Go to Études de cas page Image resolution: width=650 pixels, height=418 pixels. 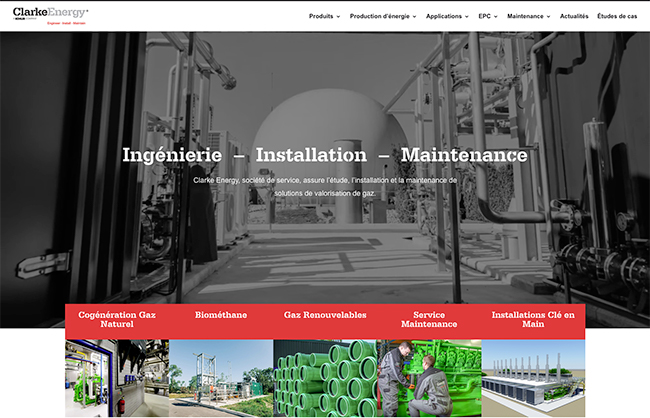617,16
